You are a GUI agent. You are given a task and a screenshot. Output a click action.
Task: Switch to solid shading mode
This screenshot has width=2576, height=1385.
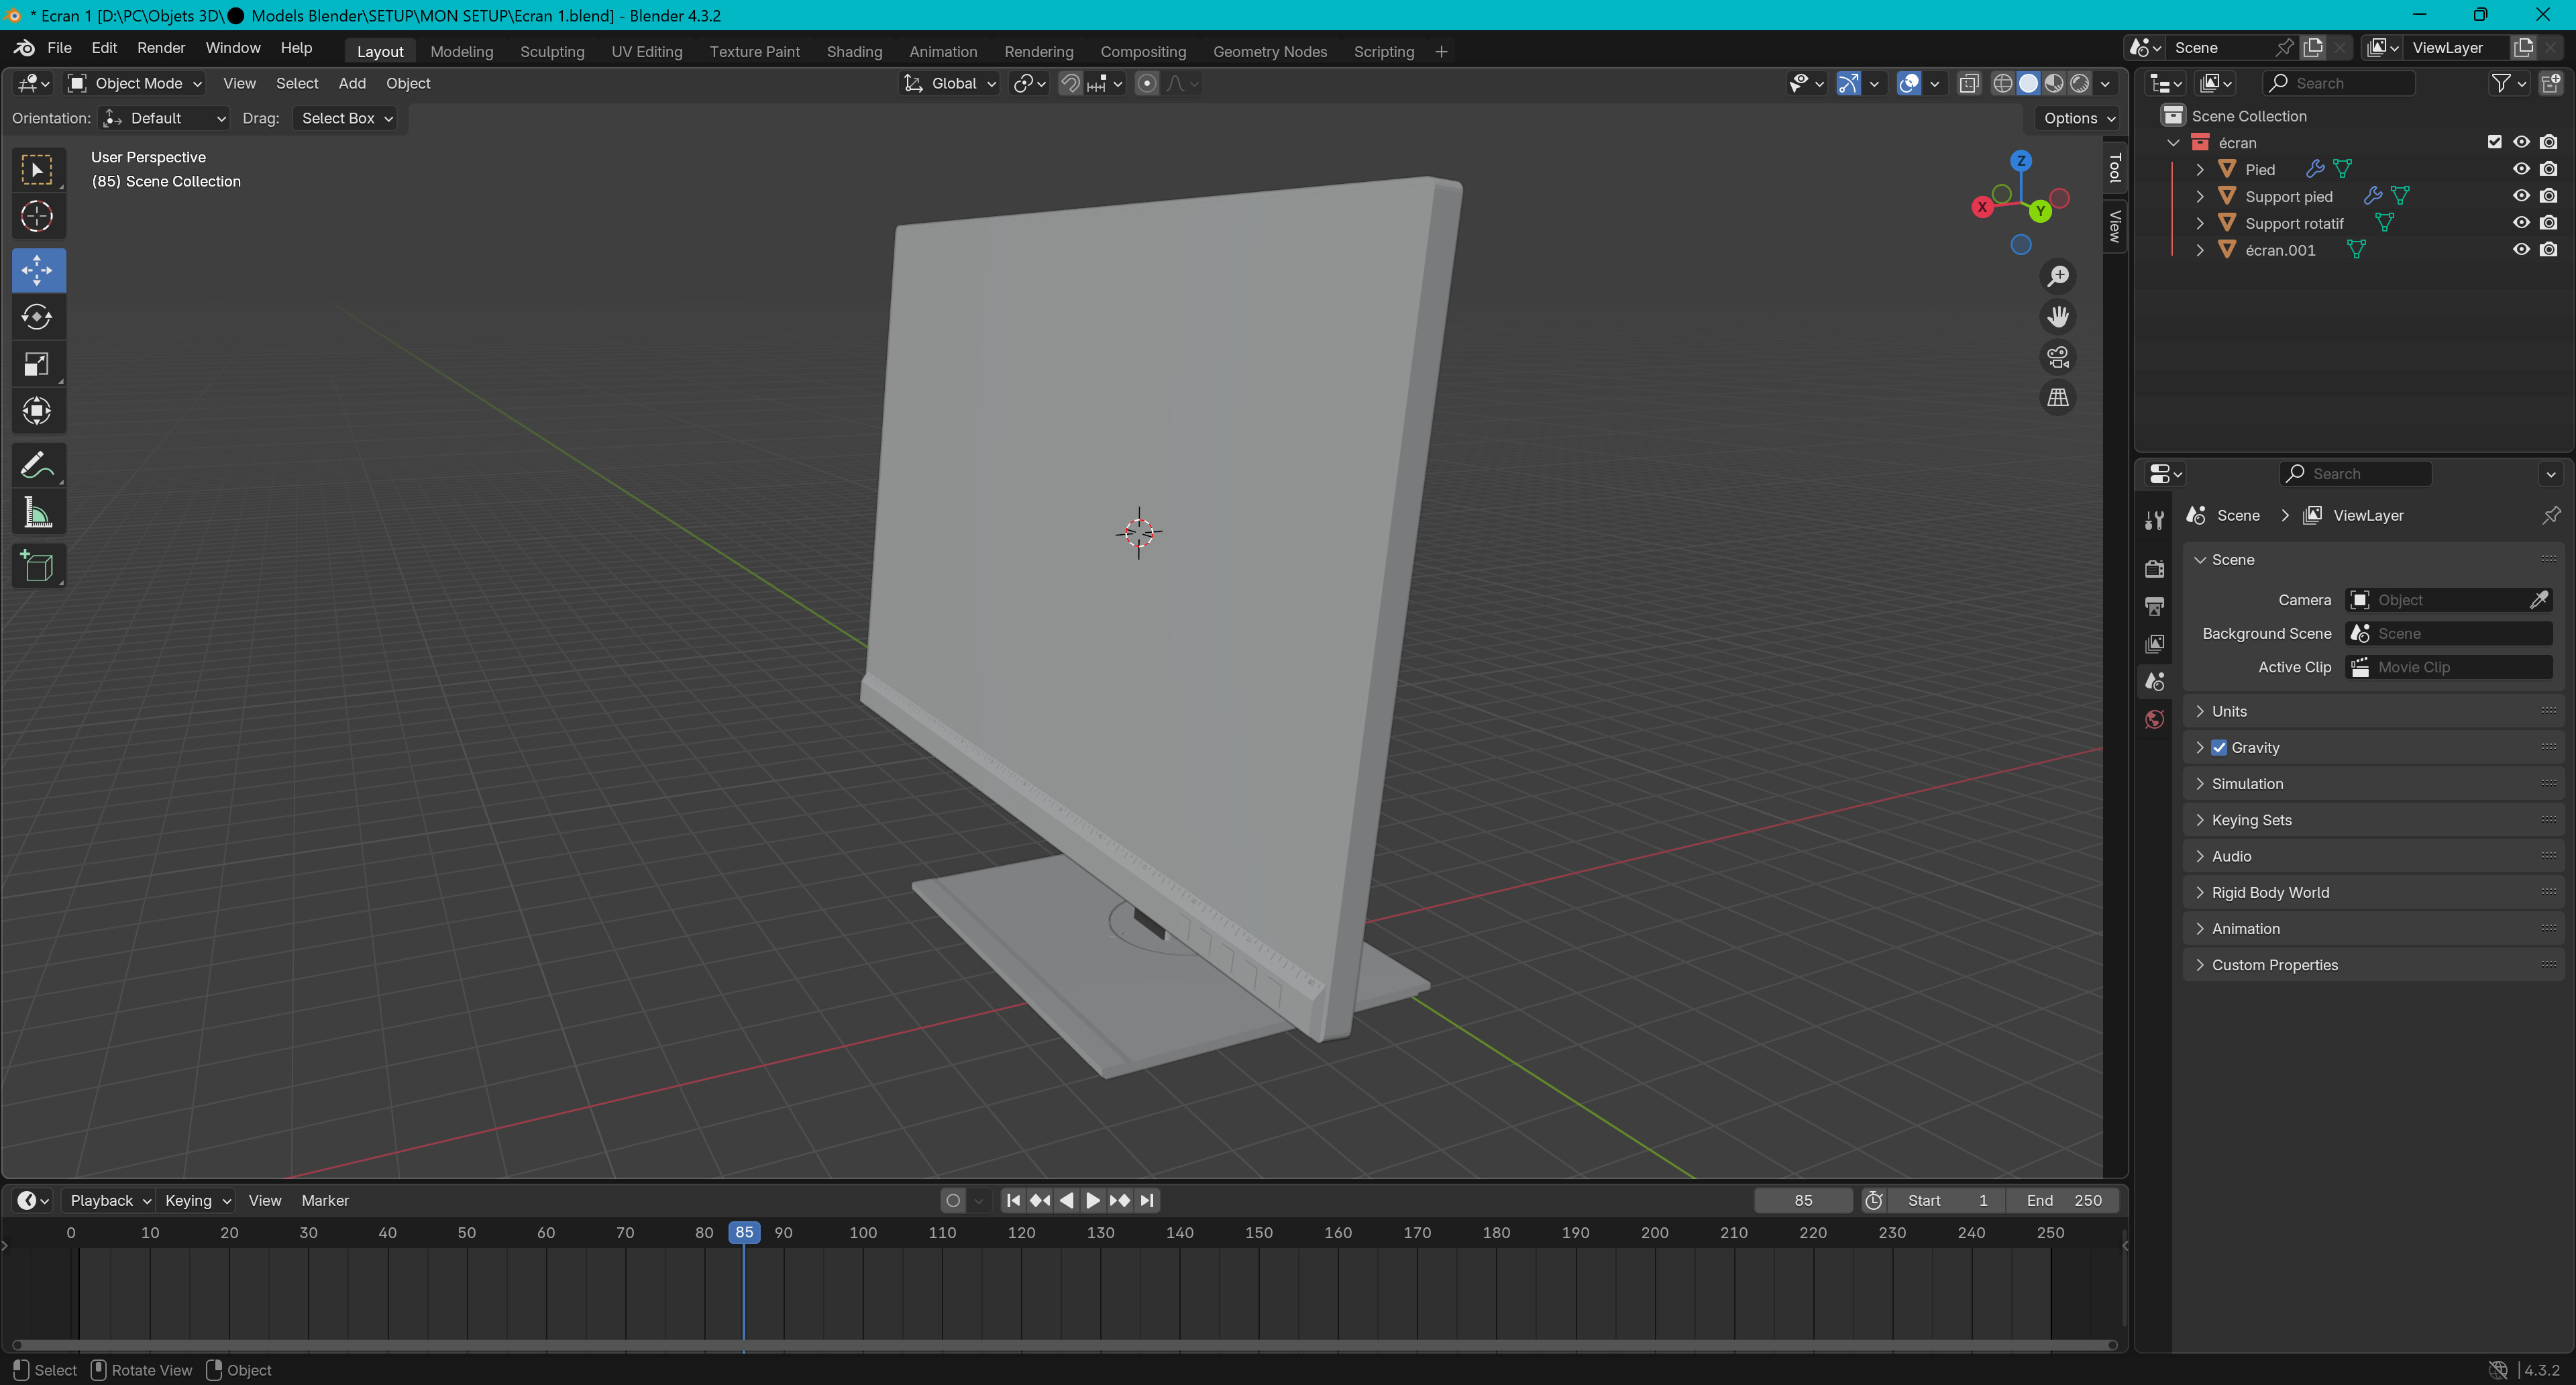click(2028, 83)
